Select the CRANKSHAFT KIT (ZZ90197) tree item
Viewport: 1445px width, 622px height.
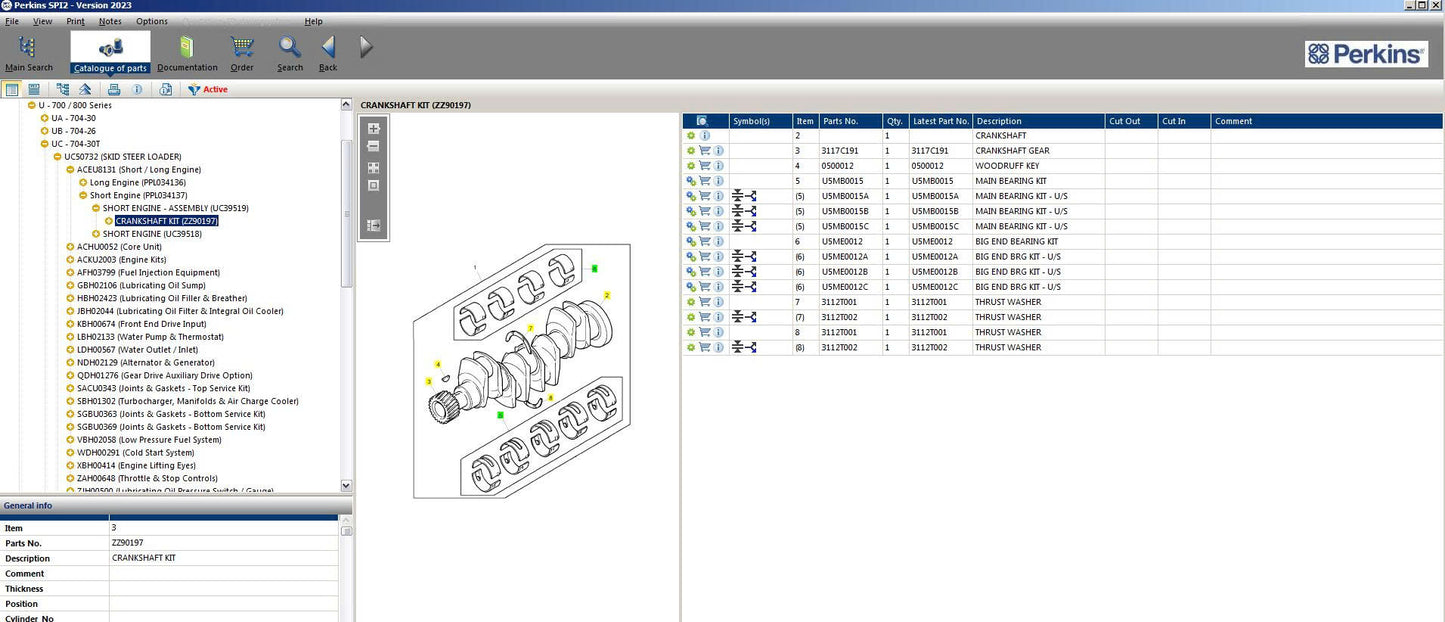pyautogui.click(x=165, y=220)
